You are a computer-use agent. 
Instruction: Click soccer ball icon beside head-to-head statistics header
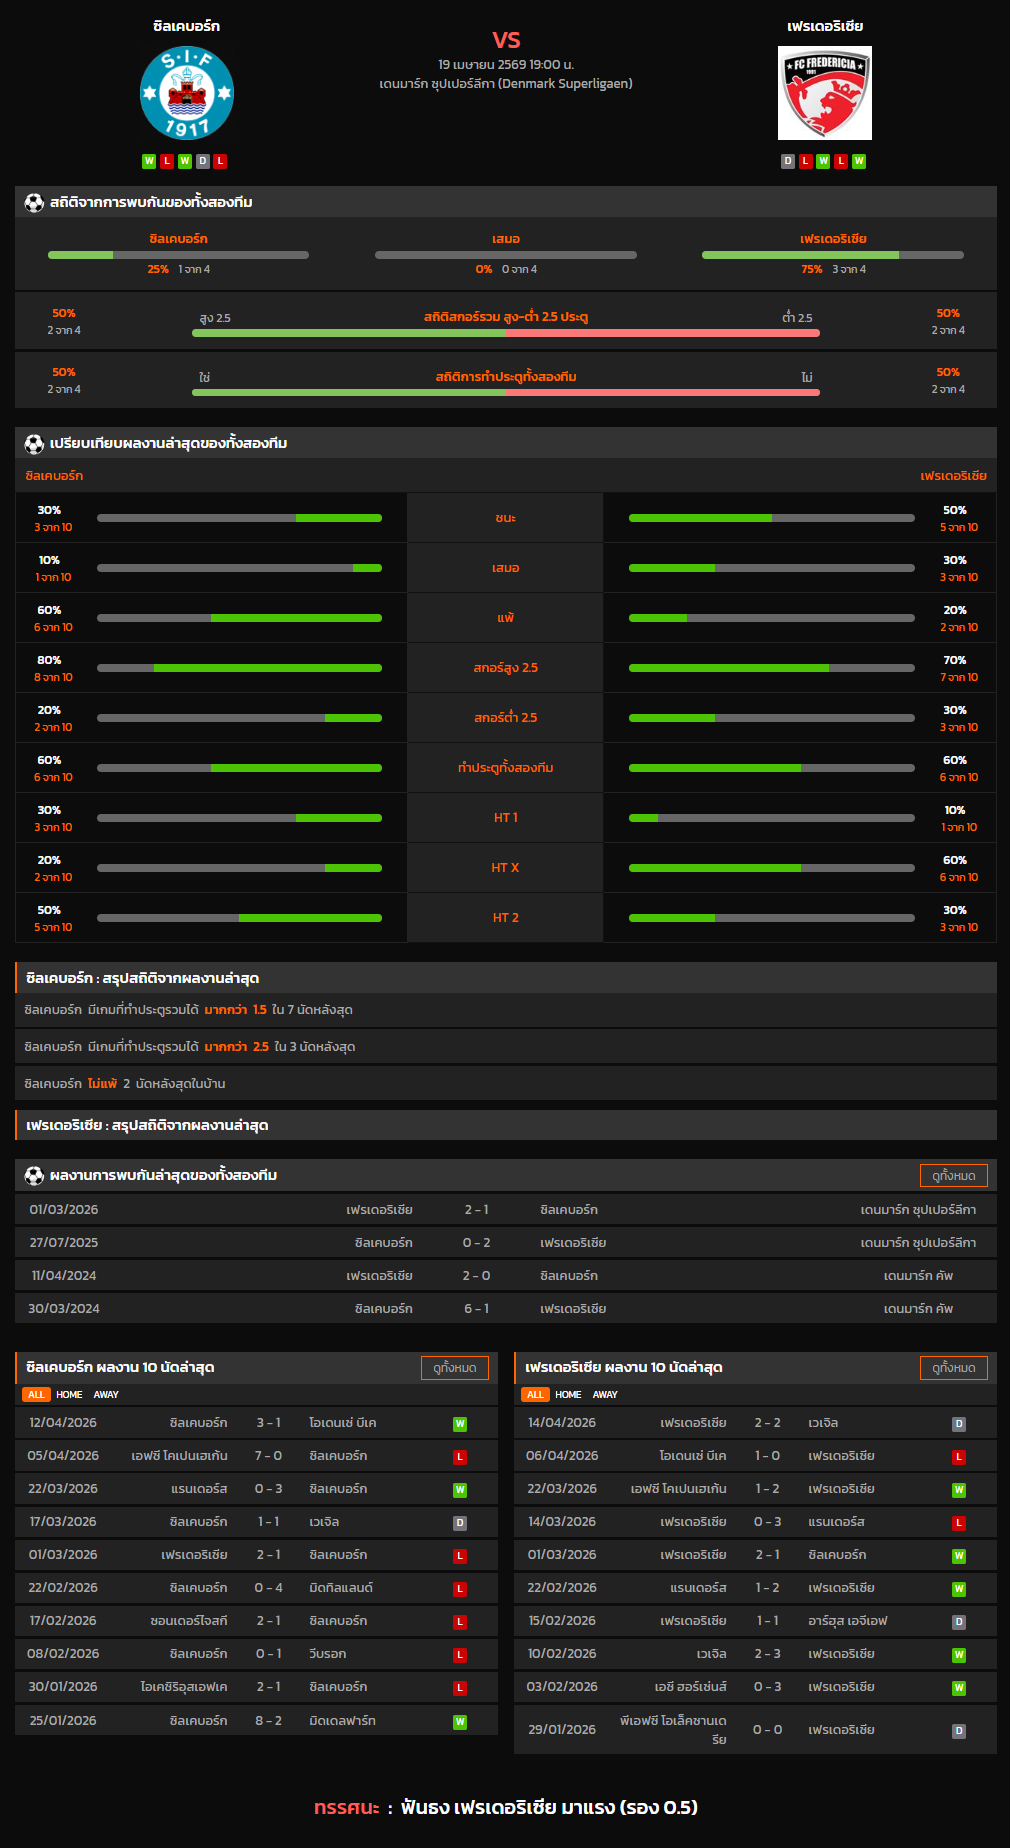34,203
